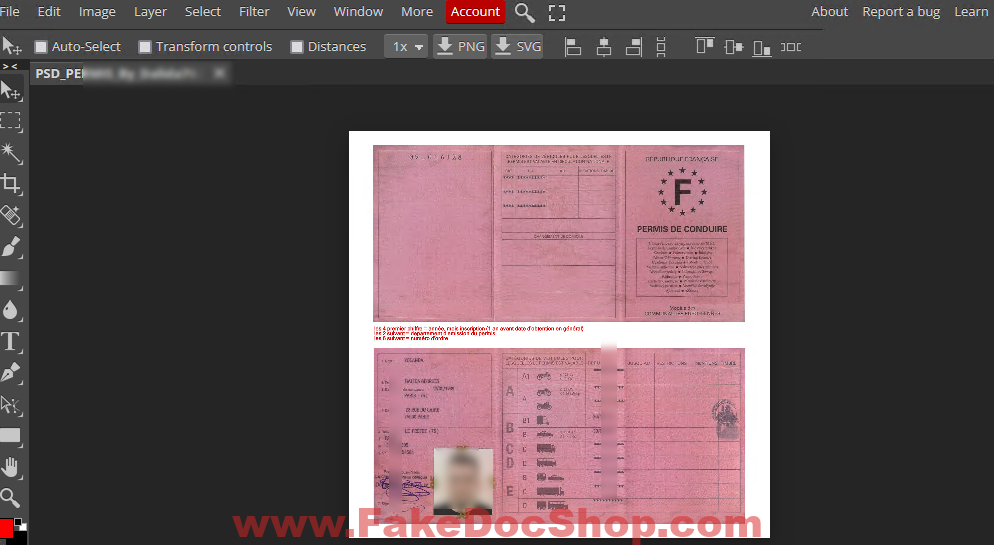Select the Zoom tool in left toolbar
Image resolution: width=994 pixels, height=545 pixels.
[x=11, y=498]
